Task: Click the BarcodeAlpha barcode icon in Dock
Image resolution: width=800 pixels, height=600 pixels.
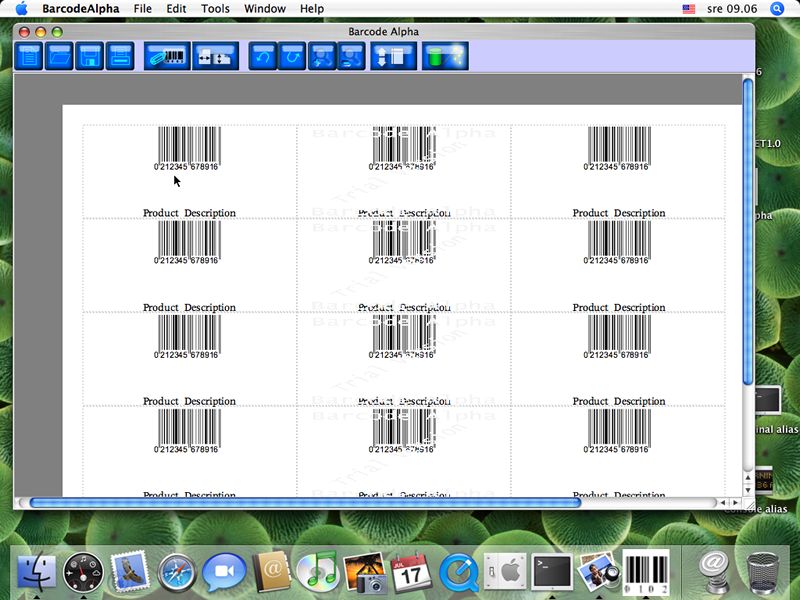Action: pos(645,572)
